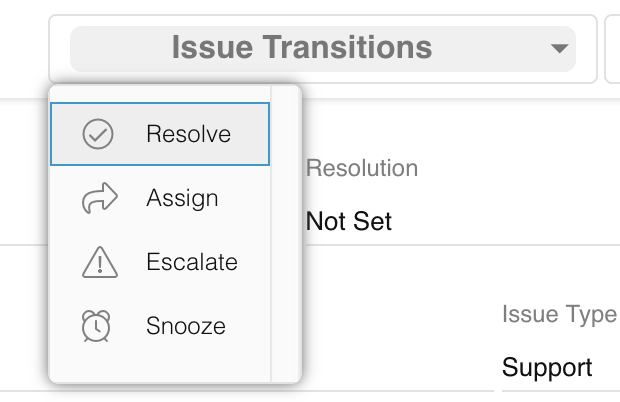Image resolution: width=620 pixels, height=402 pixels.
Task: Click the Snooze alarm clock icon
Action: click(96, 326)
